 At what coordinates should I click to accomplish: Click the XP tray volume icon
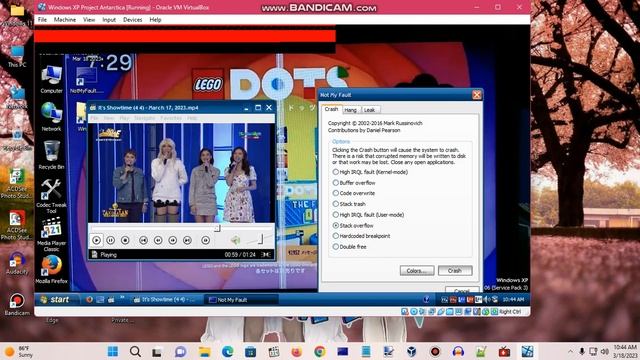click(487, 300)
